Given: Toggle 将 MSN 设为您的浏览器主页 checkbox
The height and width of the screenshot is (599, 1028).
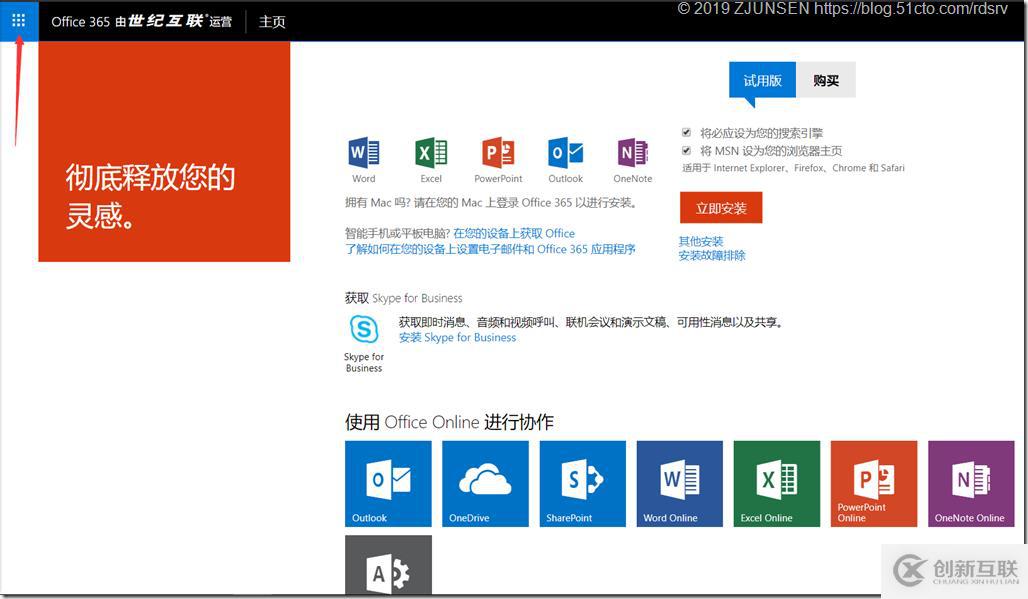Looking at the screenshot, I should [x=686, y=150].
